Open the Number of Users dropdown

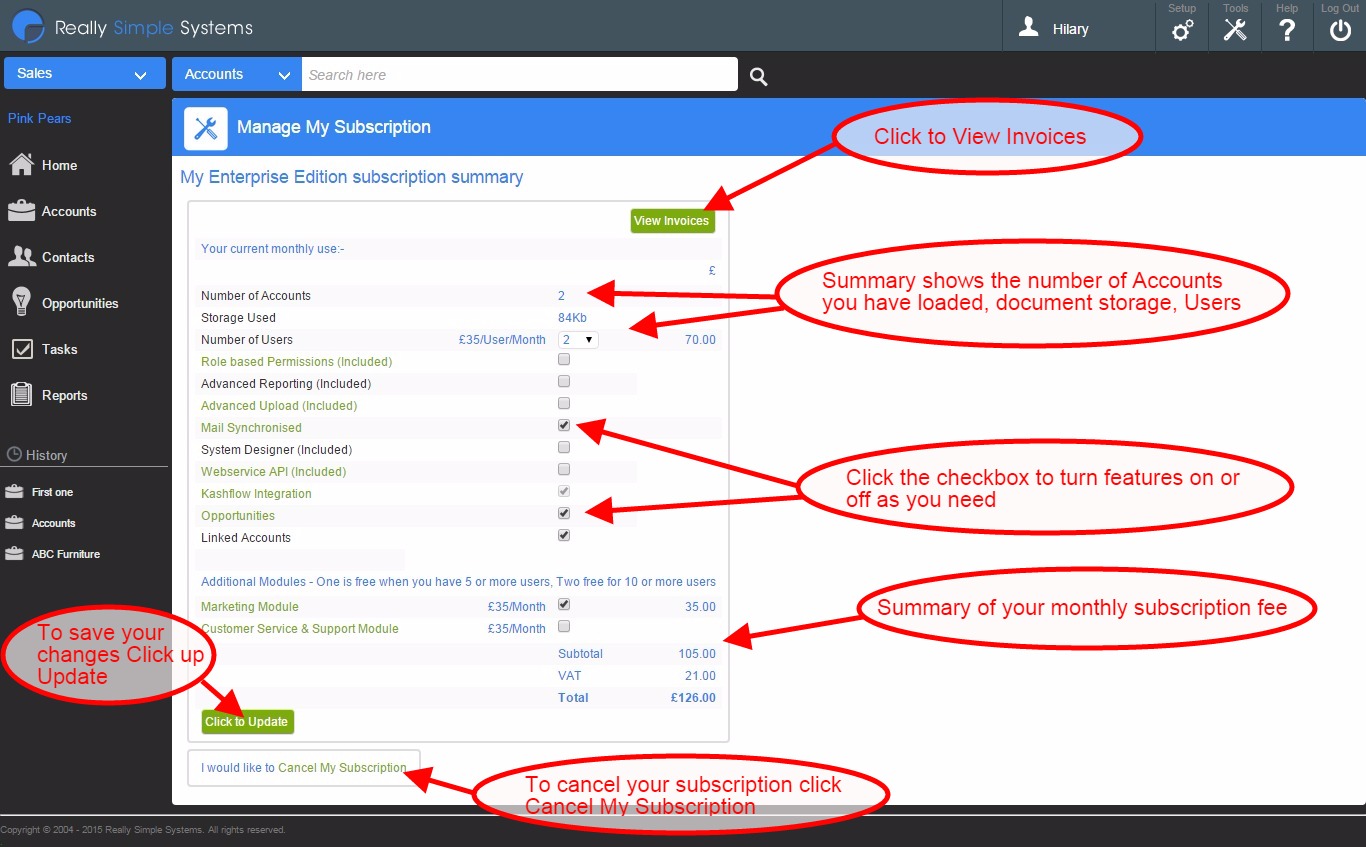578,339
